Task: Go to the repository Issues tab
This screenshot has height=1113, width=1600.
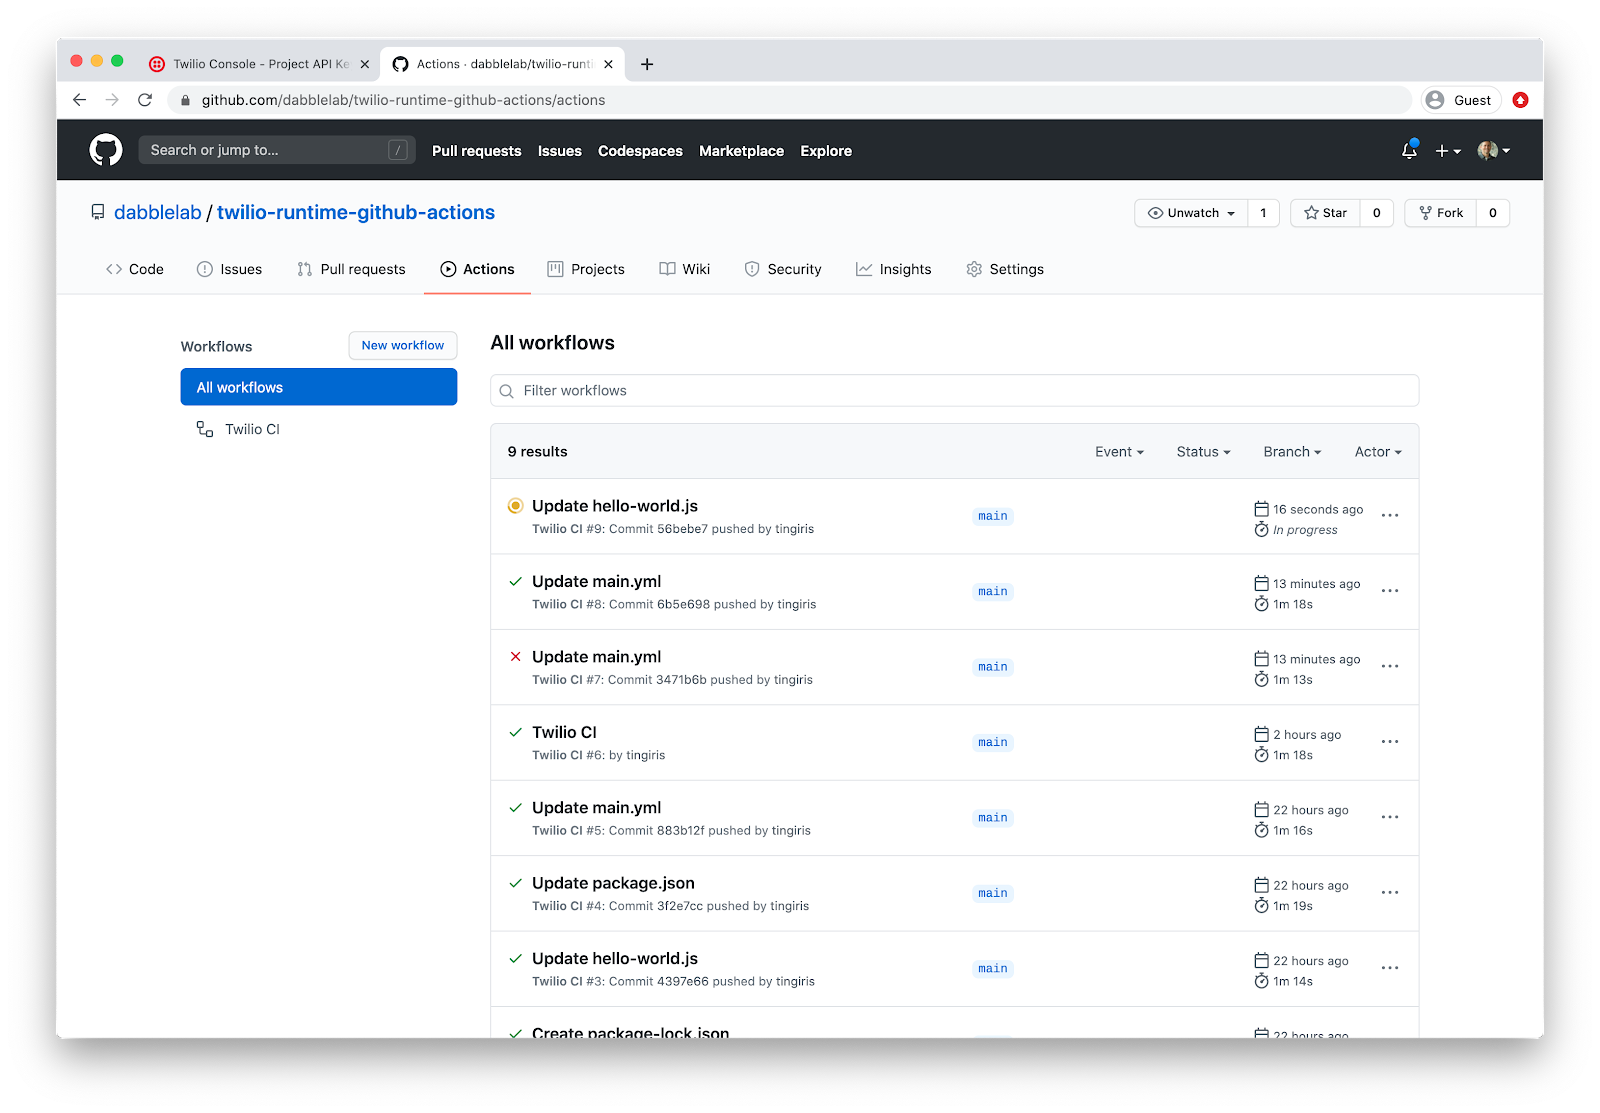Action: (229, 269)
